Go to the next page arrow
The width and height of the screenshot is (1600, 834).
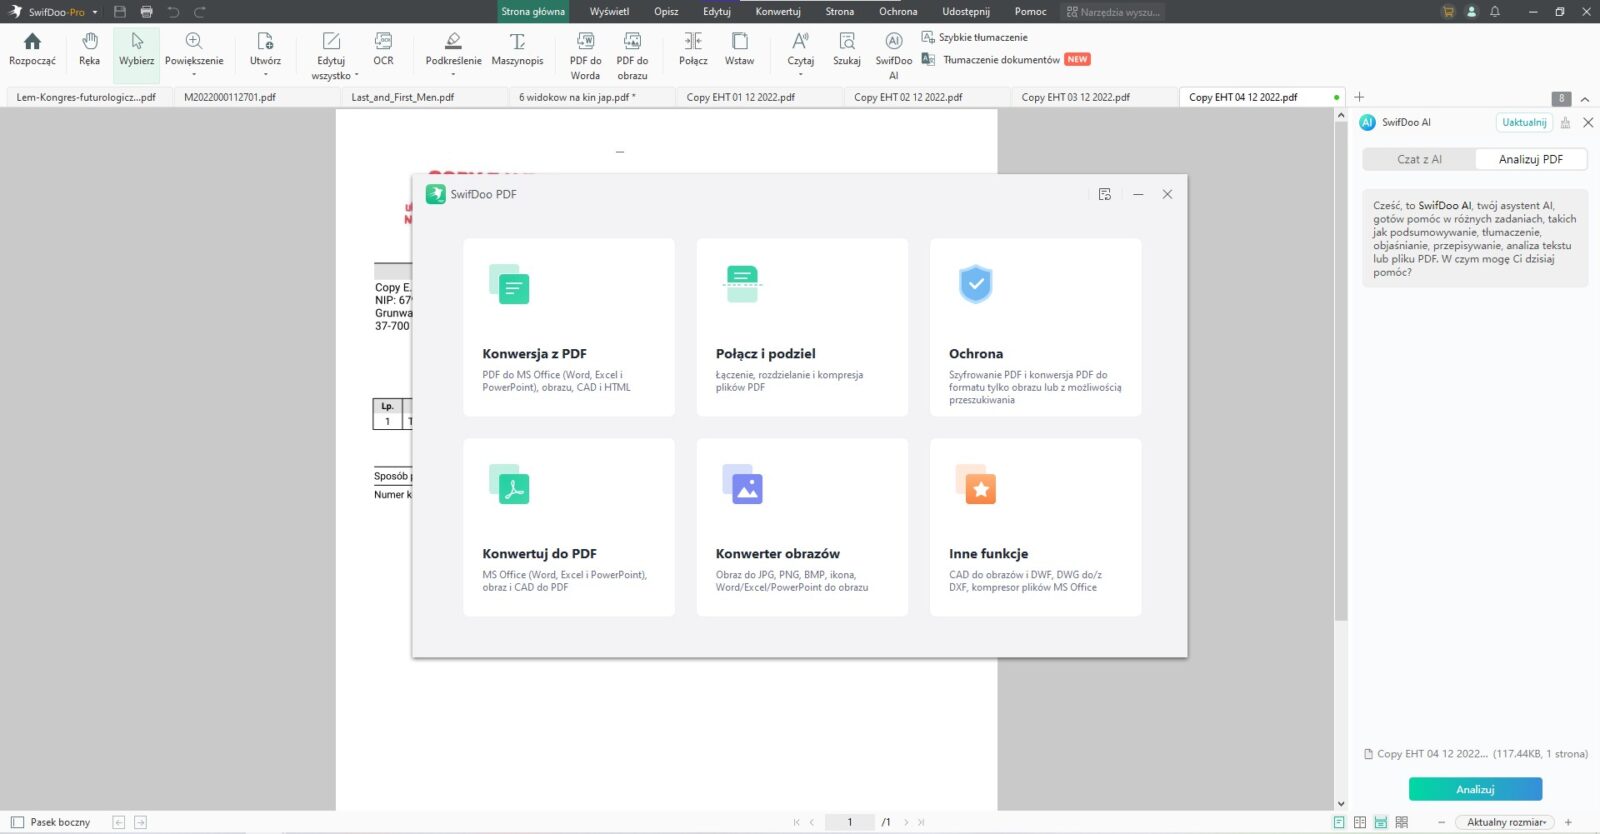pos(906,822)
